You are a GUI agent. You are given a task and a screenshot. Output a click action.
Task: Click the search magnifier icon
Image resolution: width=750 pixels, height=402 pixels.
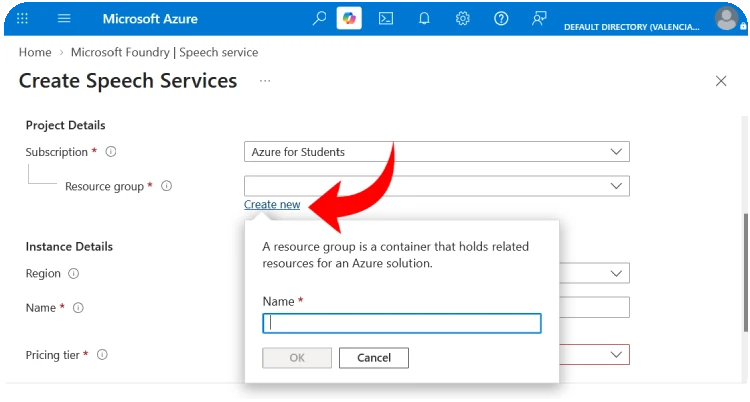319,19
